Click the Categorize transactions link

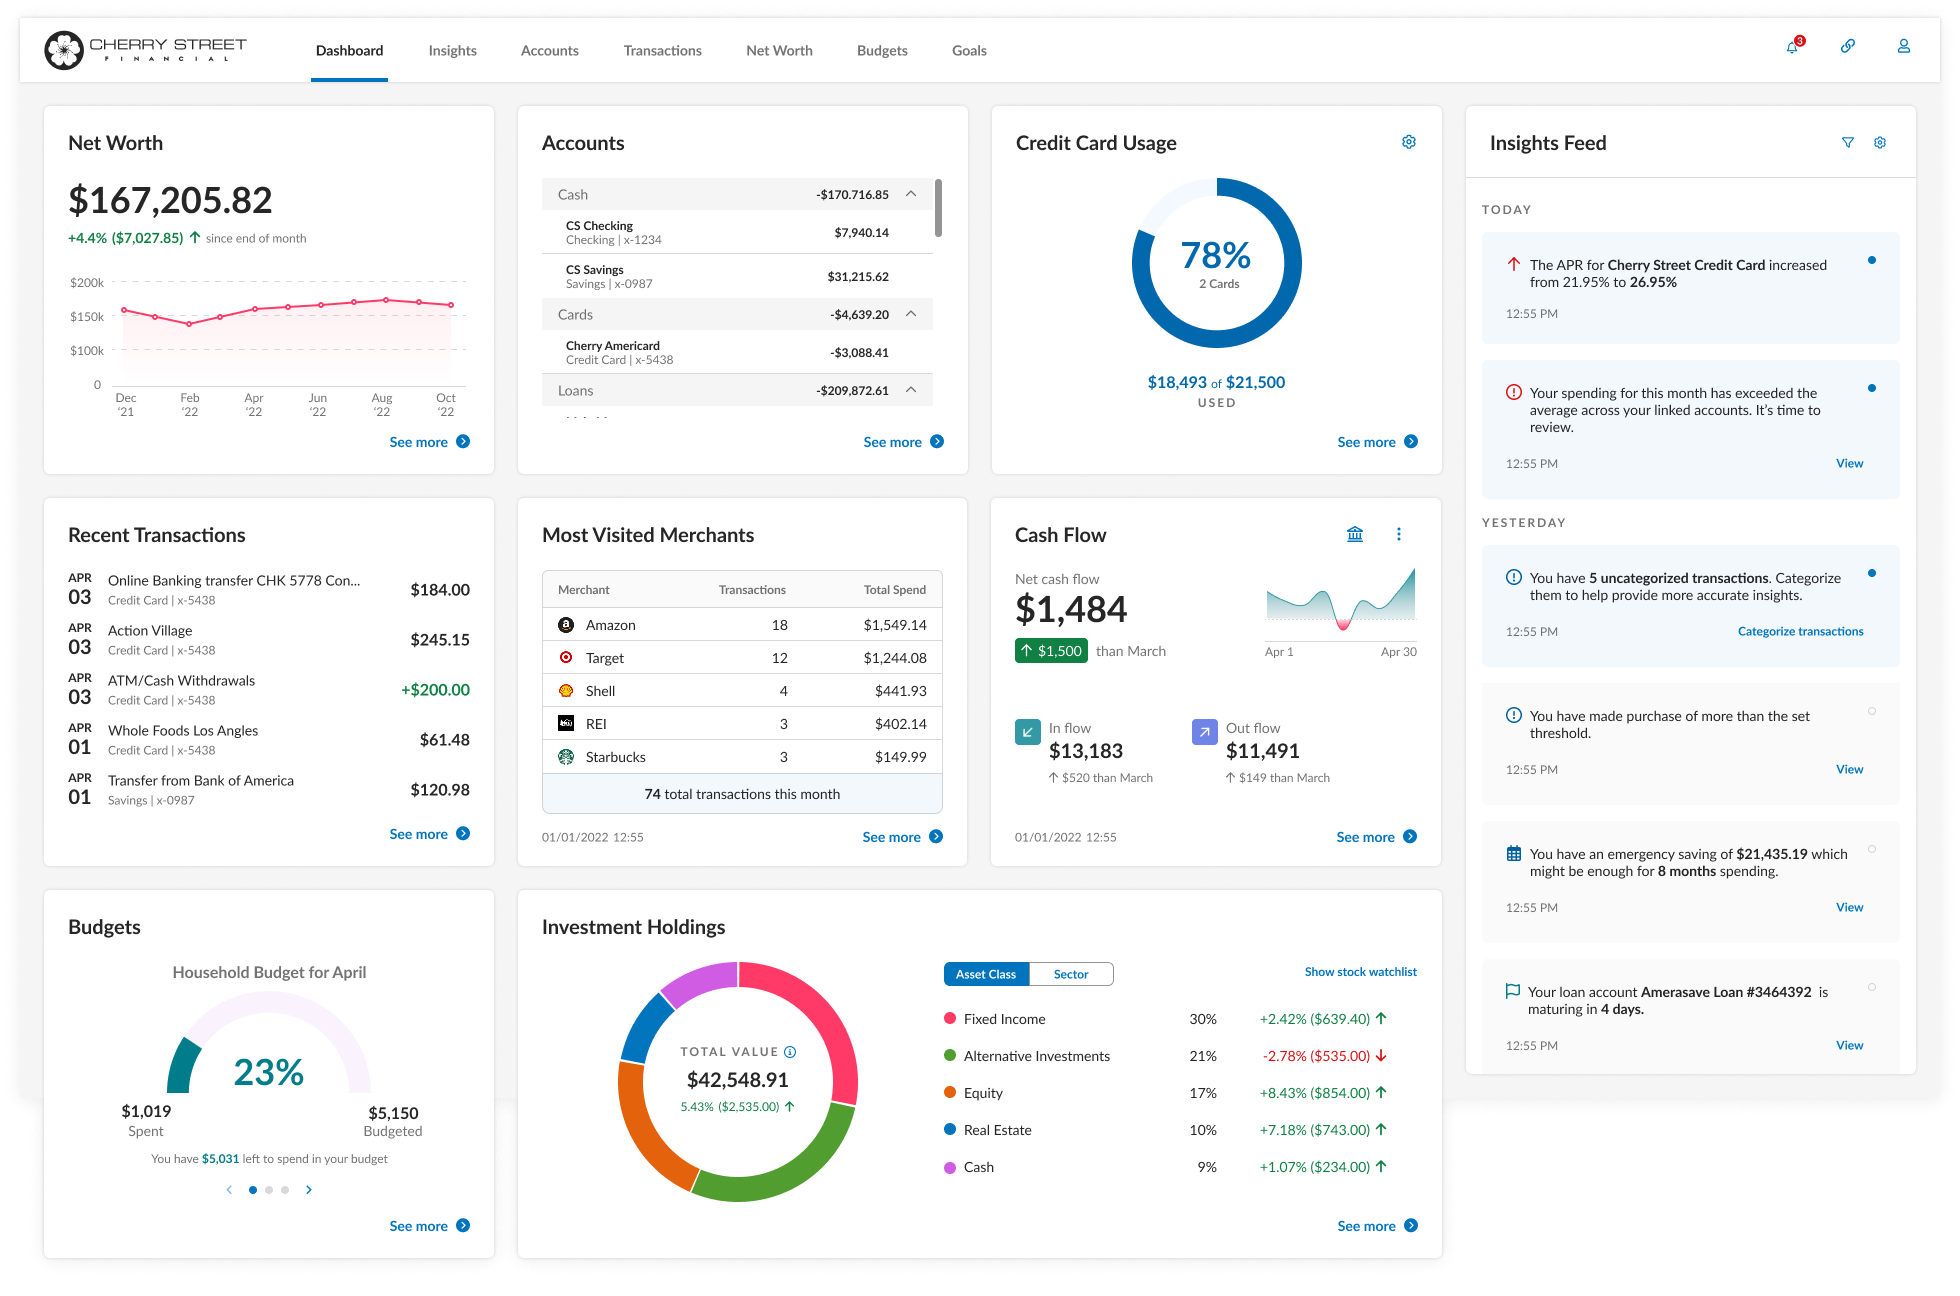coord(1800,631)
